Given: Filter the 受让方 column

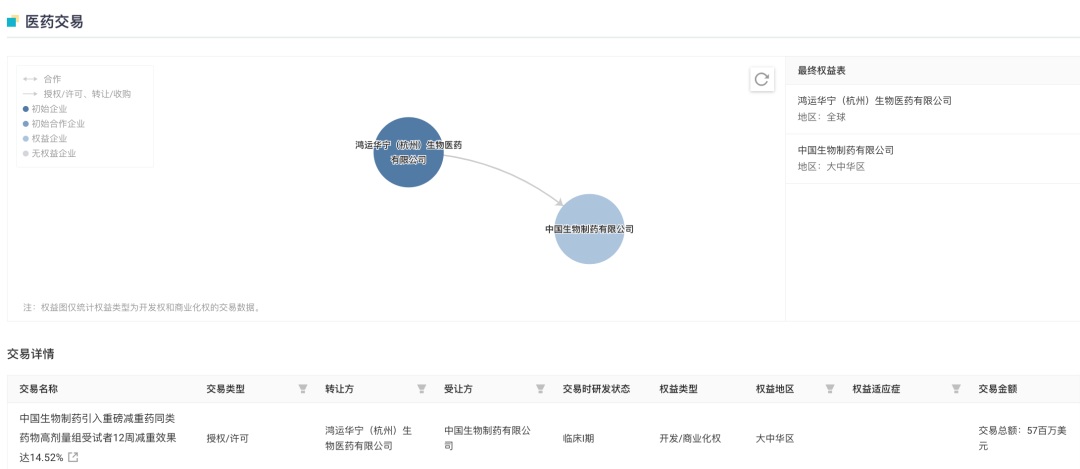Looking at the screenshot, I should click(541, 389).
